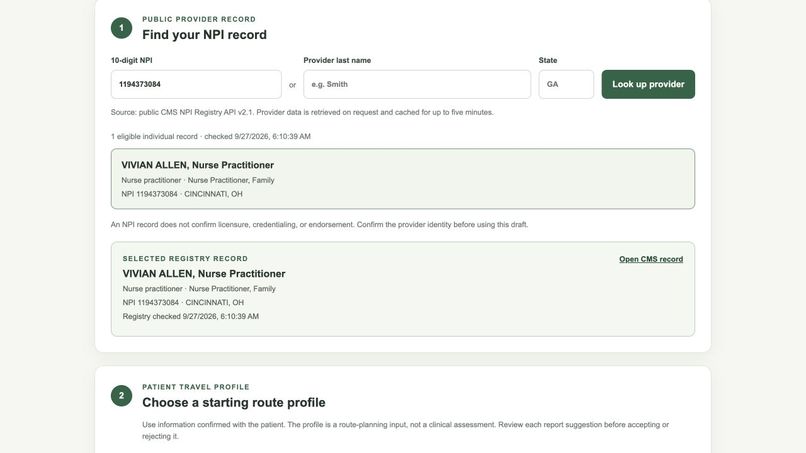This screenshot has width=806, height=453.
Task: Click the CMS NPI Registry source note
Action: tap(302, 112)
